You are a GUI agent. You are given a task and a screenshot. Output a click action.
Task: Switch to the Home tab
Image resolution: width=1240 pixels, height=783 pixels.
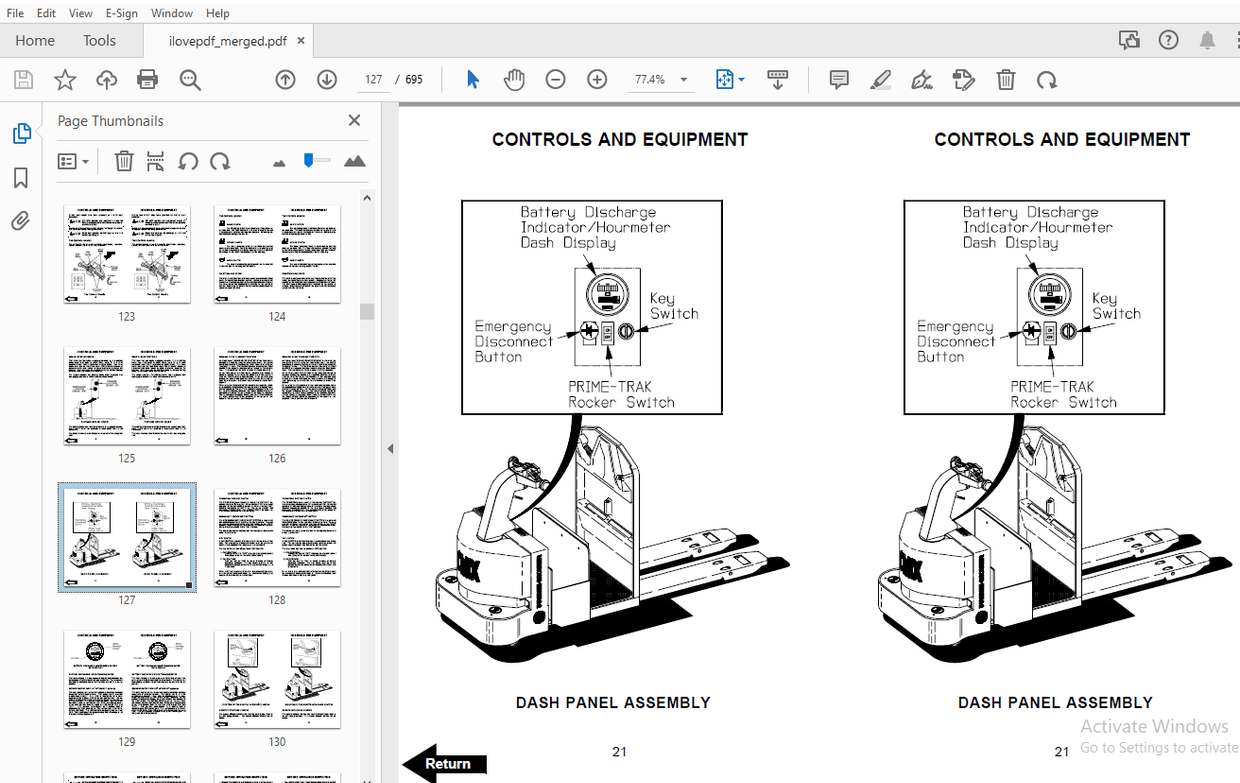(x=35, y=40)
